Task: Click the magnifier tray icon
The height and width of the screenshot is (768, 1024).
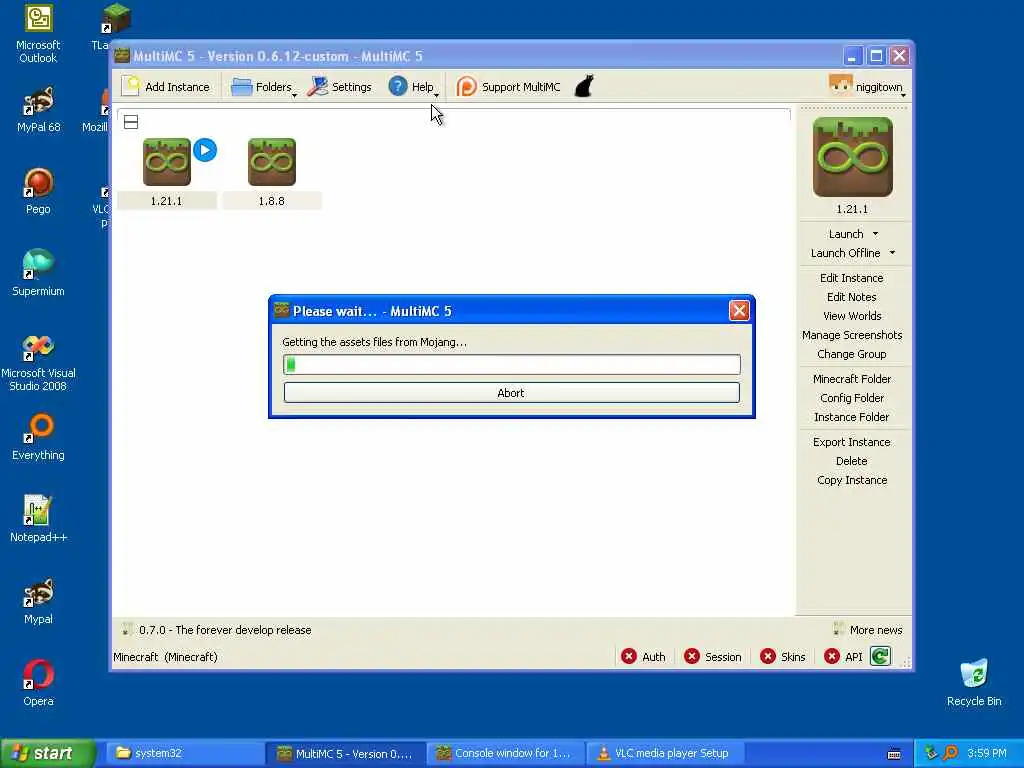Action: point(950,753)
